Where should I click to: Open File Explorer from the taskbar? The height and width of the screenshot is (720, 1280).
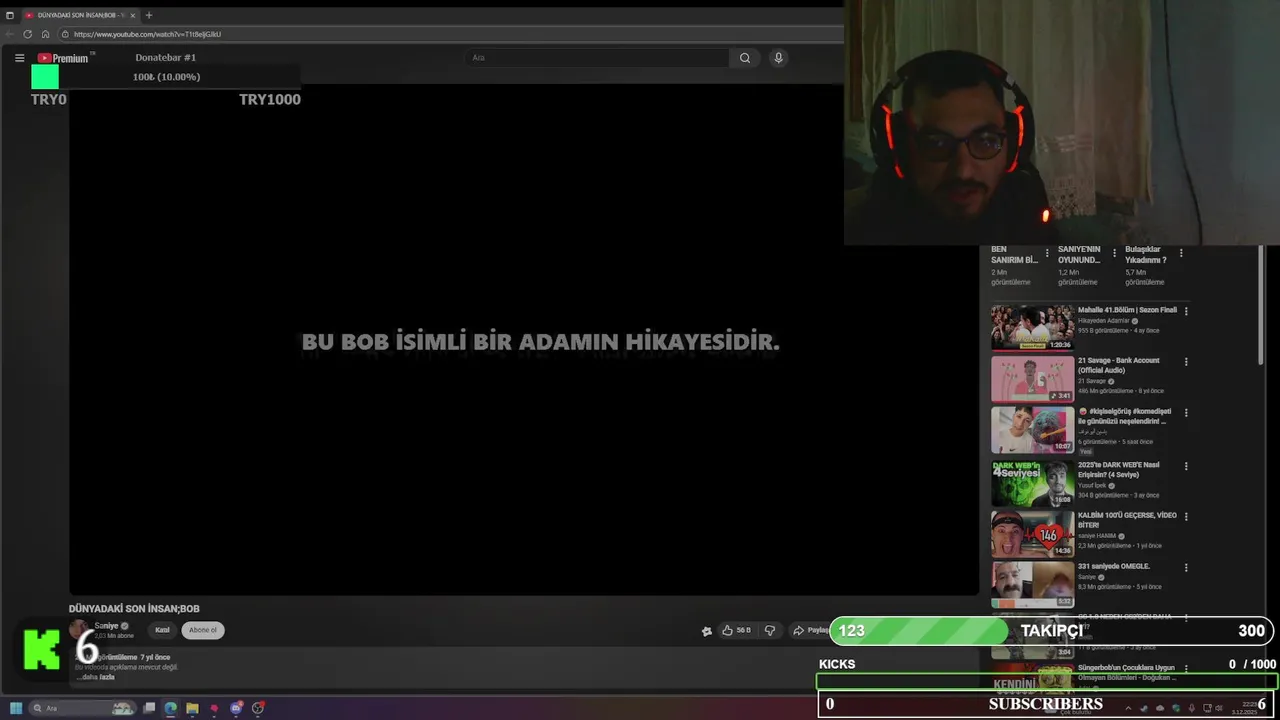click(192, 708)
